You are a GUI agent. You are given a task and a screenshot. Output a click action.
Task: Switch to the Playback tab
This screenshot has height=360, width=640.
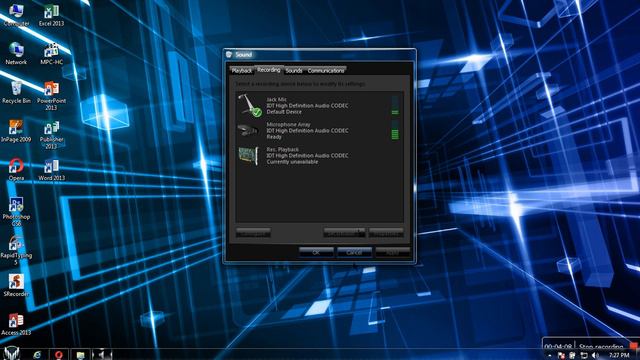242,71
